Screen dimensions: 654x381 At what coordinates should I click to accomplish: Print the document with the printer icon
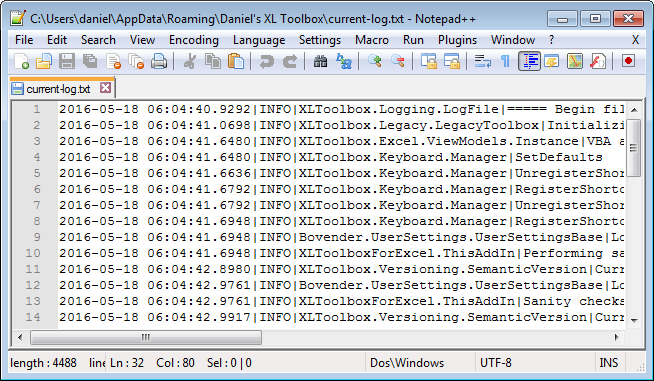pos(159,61)
